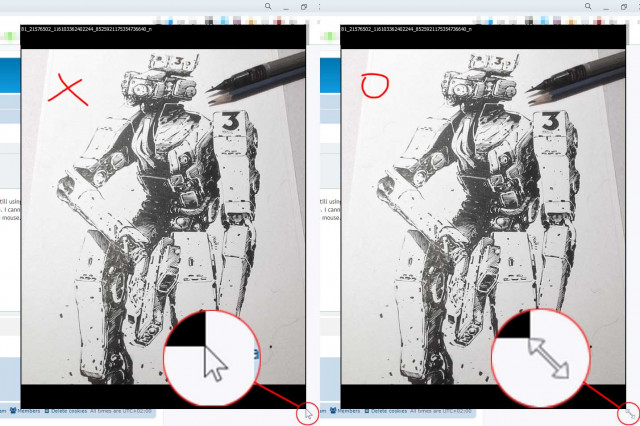Viewport: 640px width, 426px height.
Task: Open the three-dot menu between the two windows
Action: coord(319,7)
